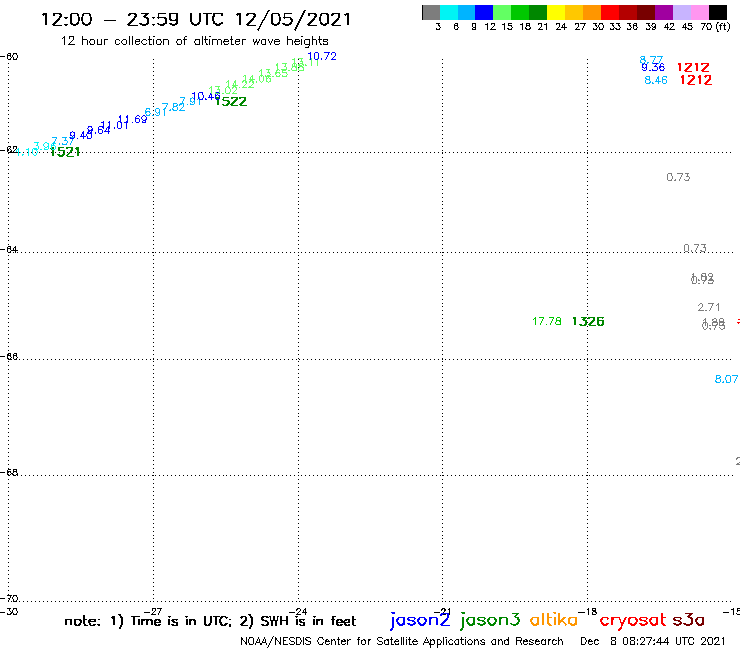The width and height of the screenshot is (740, 650).
Task: Select the red 1212 label beside 8.46
Action: click(696, 80)
